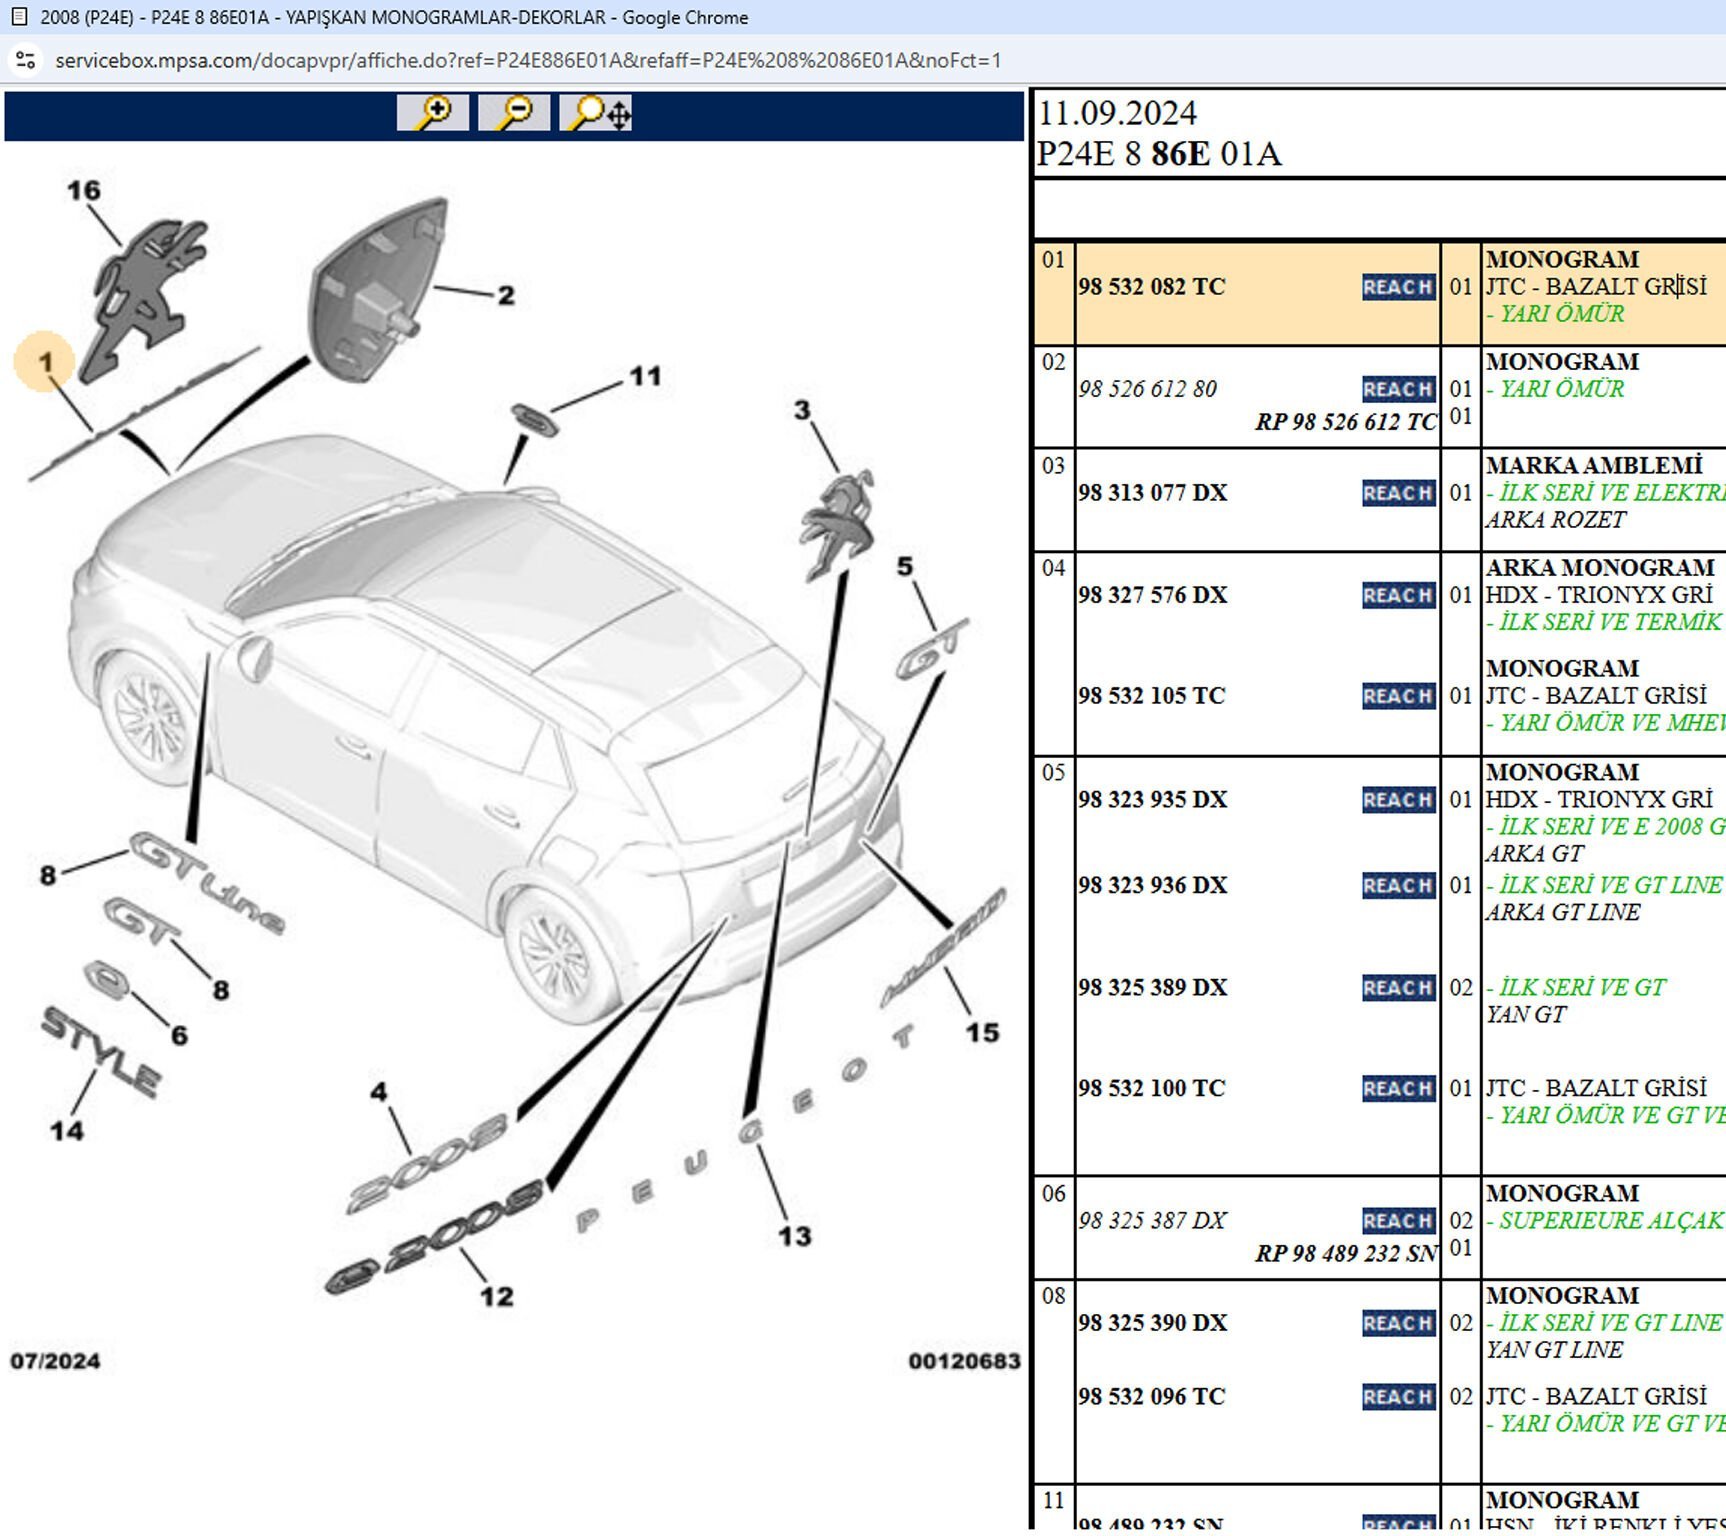
Task: Select callout number 16 lion emblem label
Action: pyautogui.click(x=84, y=190)
